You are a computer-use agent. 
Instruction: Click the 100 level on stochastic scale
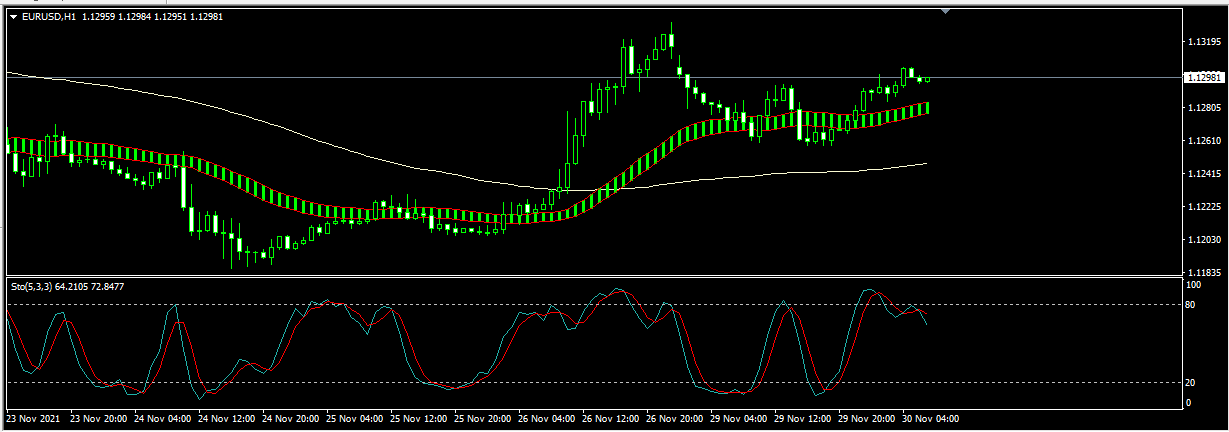pyautogui.click(x=1193, y=285)
